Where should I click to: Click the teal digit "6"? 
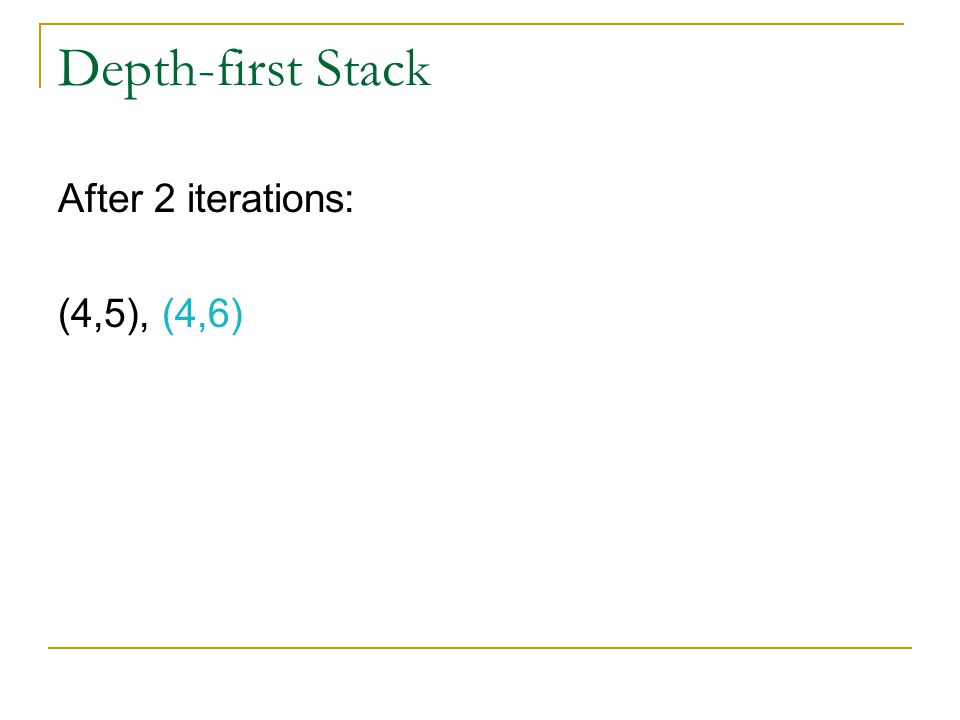219,313
